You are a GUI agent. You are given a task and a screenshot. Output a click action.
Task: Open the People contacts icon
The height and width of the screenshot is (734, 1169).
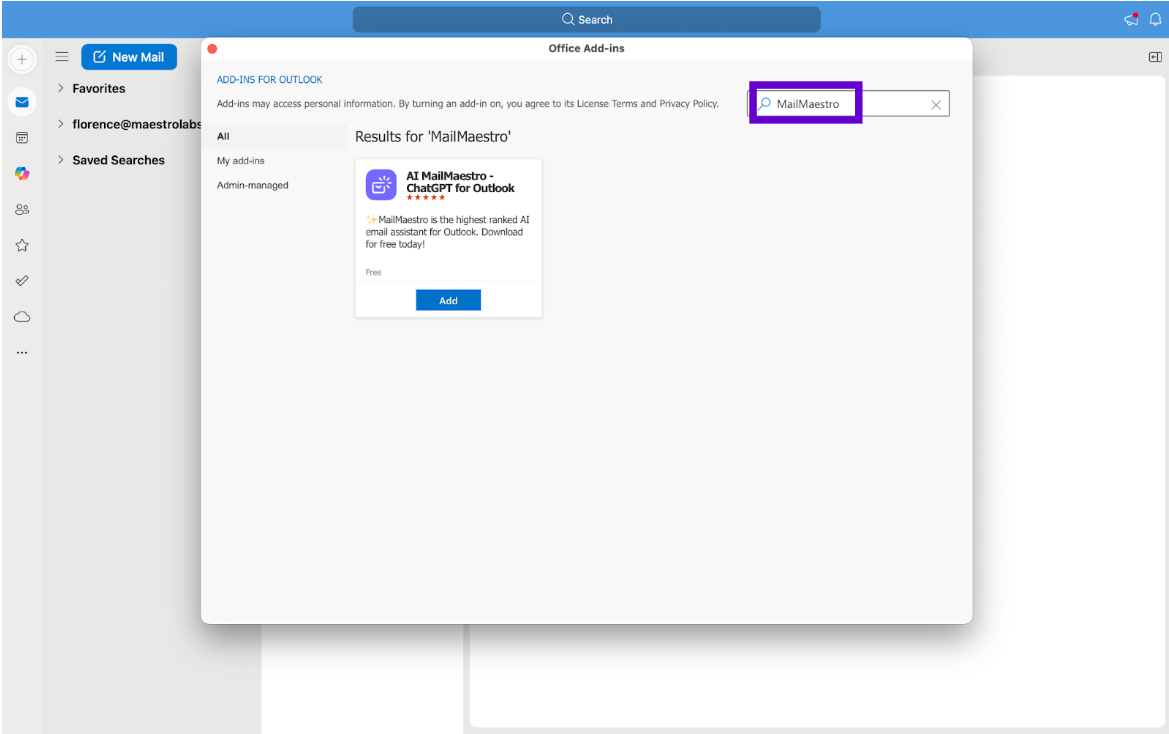(22, 209)
